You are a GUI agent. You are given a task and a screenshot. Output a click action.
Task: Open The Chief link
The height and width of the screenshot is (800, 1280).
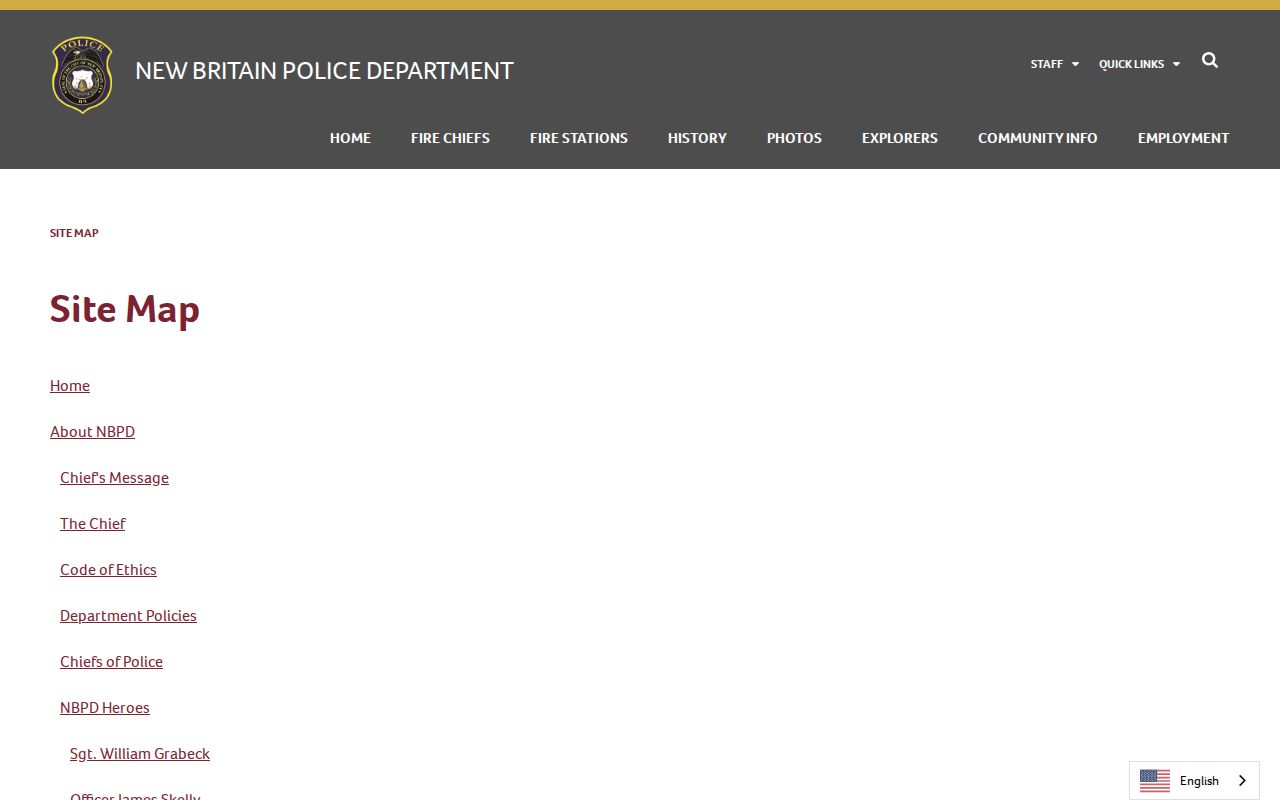(93, 524)
